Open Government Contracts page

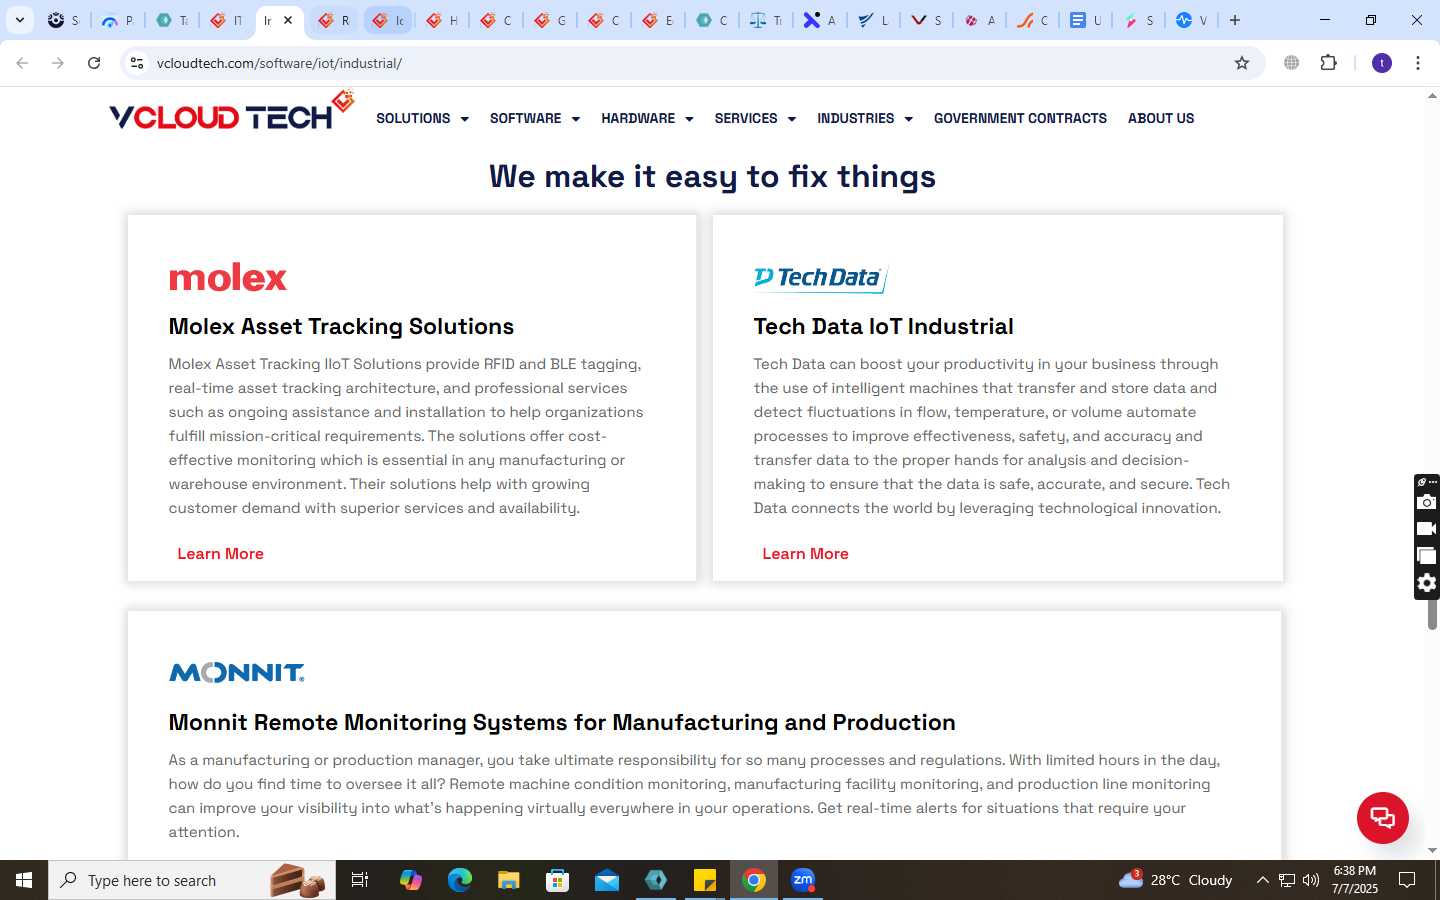pyautogui.click(x=1020, y=118)
